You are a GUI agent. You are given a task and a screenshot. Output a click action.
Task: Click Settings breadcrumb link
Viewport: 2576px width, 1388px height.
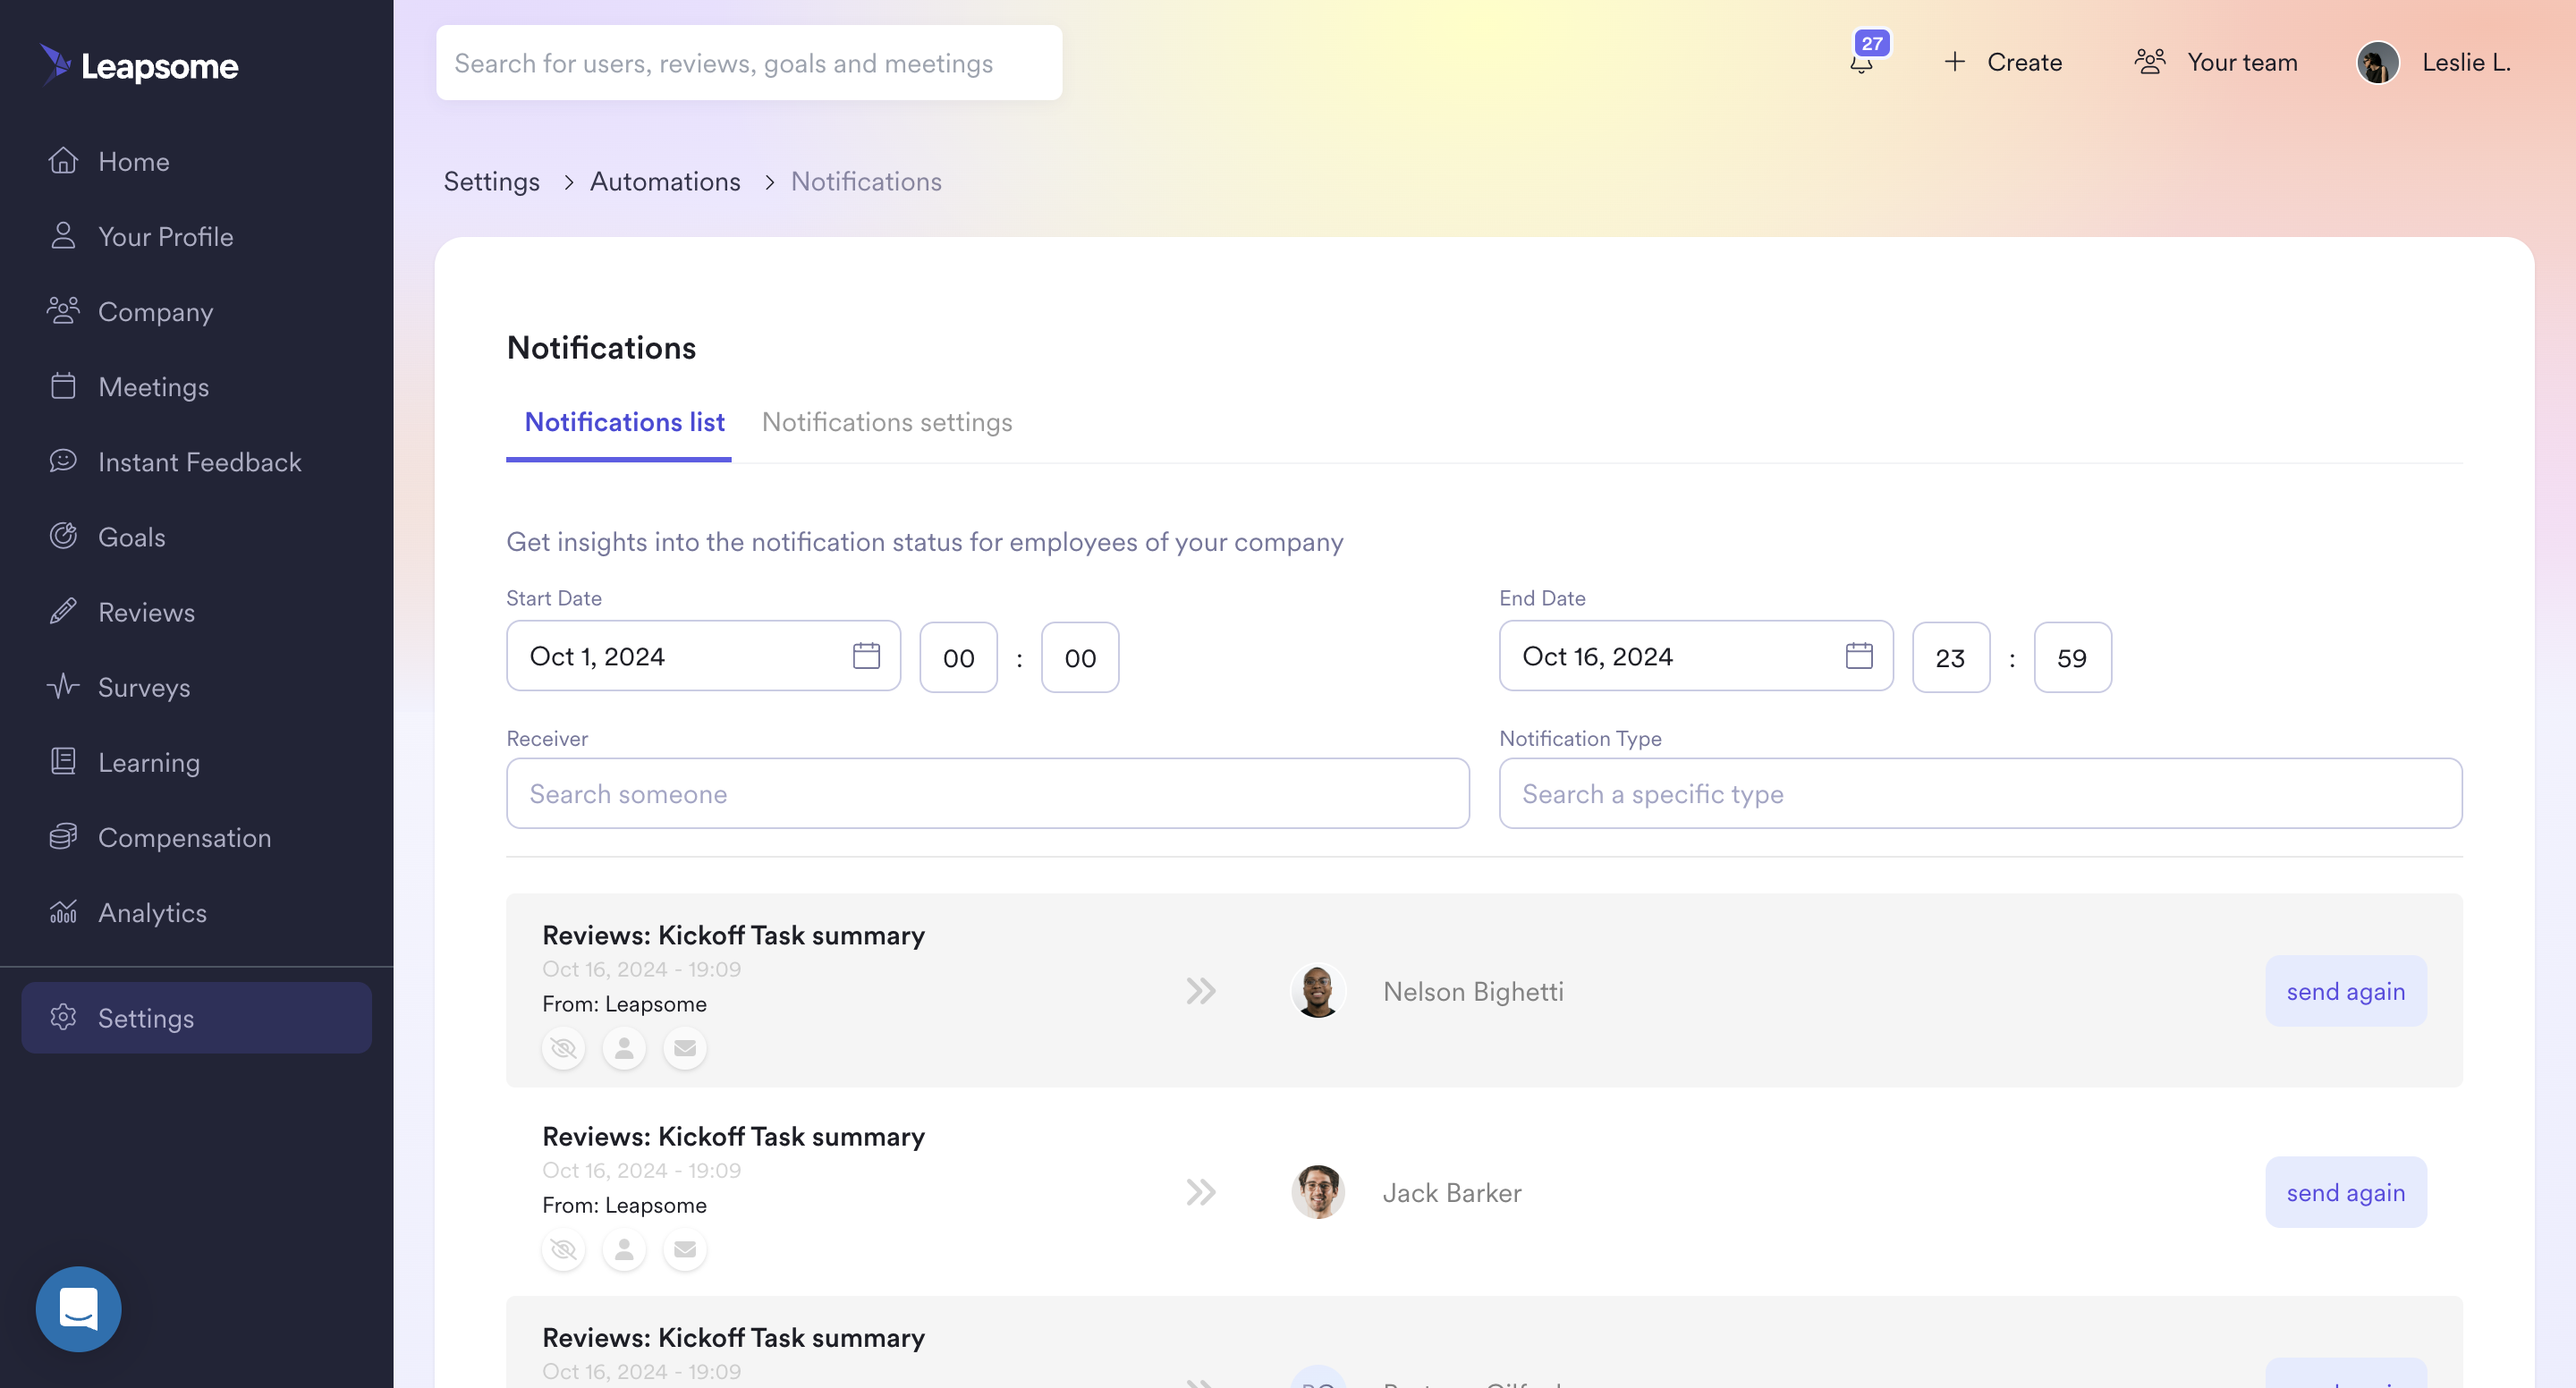point(491,181)
